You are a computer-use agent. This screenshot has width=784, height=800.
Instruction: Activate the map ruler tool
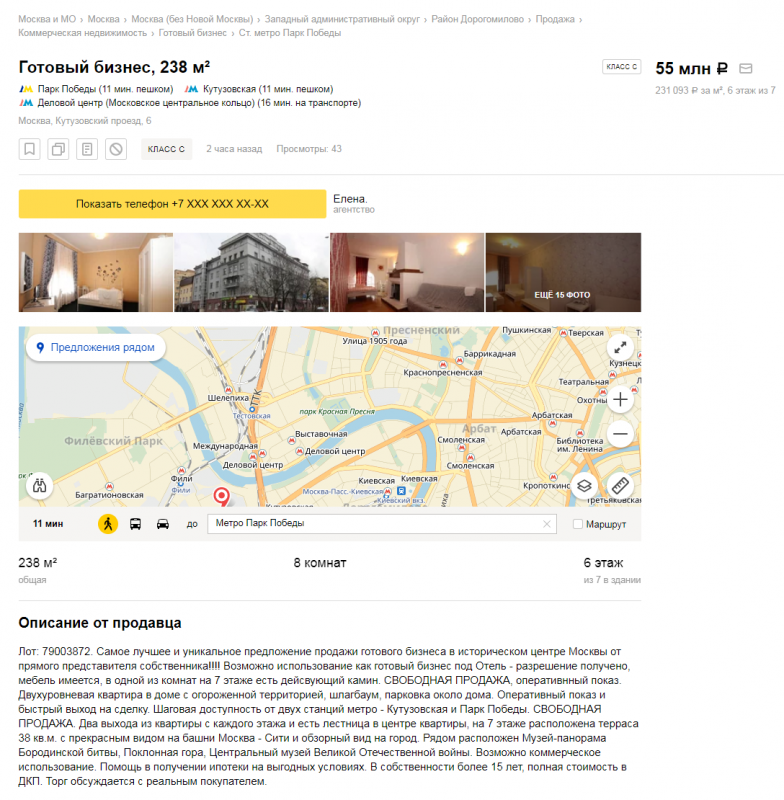620,486
